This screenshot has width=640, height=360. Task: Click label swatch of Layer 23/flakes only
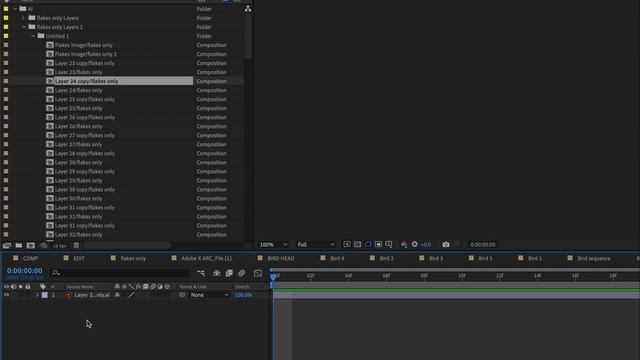click(6, 72)
